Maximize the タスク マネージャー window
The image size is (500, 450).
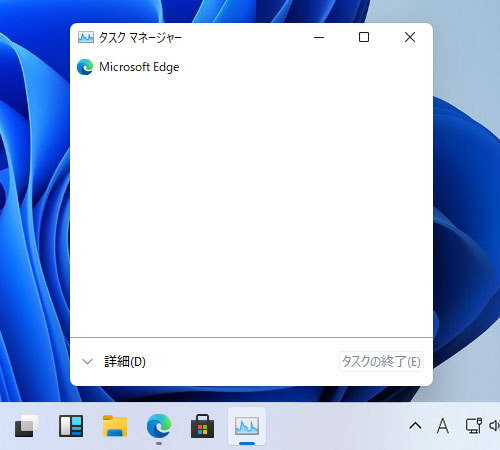(x=364, y=37)
